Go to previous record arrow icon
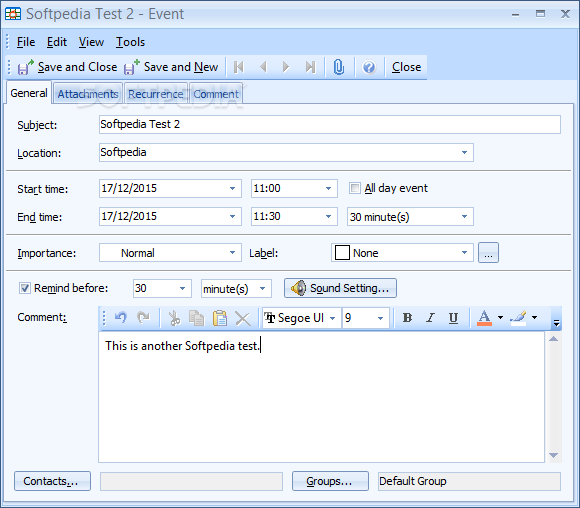580x508 pixels. [x=263, y=67]
